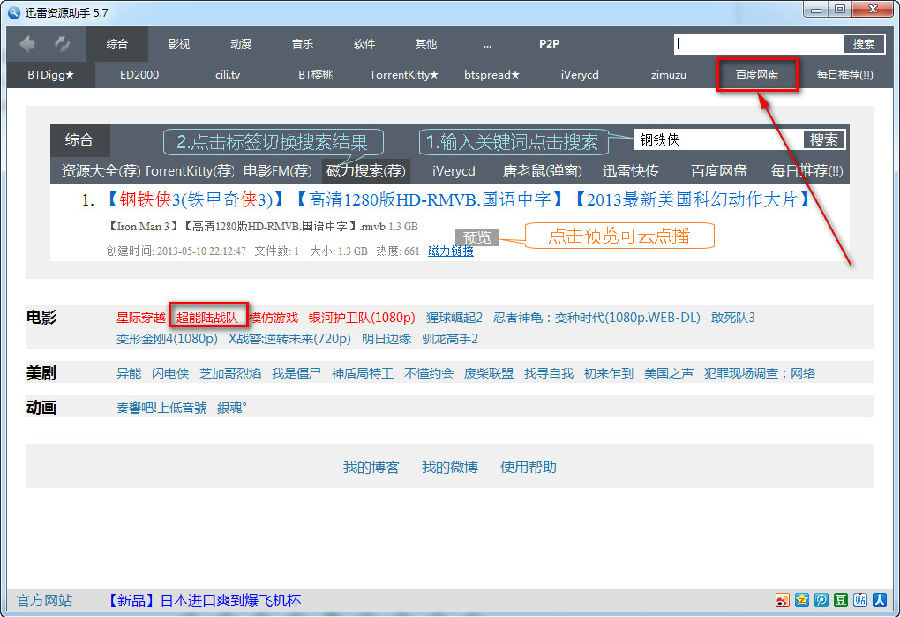Share to Sina Weibo icon
Screen dimensions: 900x617
(x=782, y=600)
